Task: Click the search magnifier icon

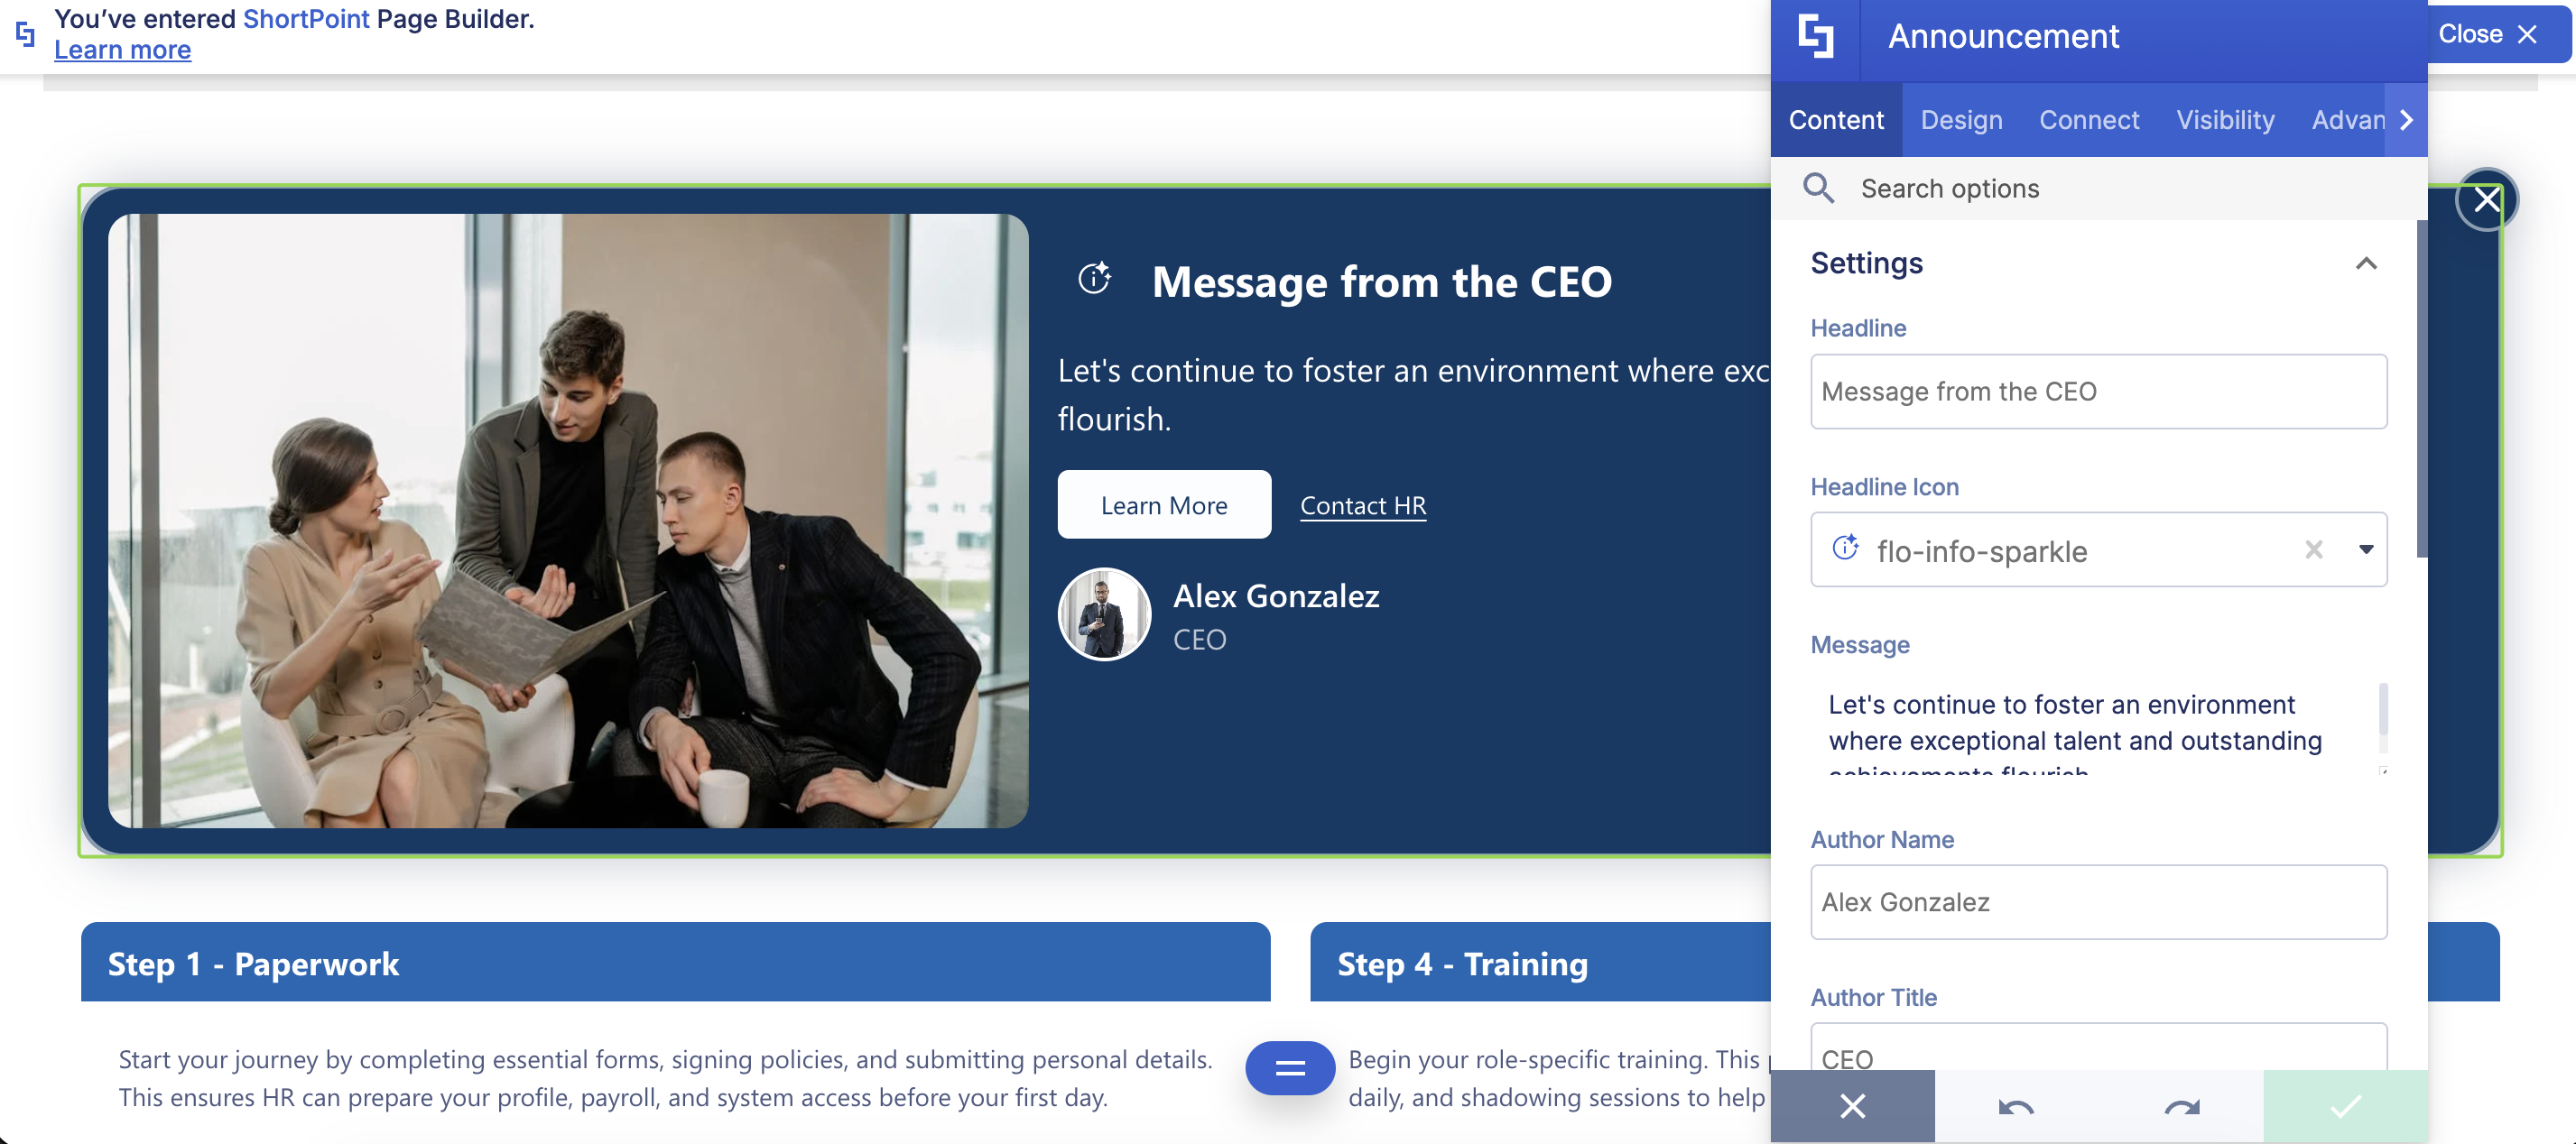Action: click(1818, 188)
